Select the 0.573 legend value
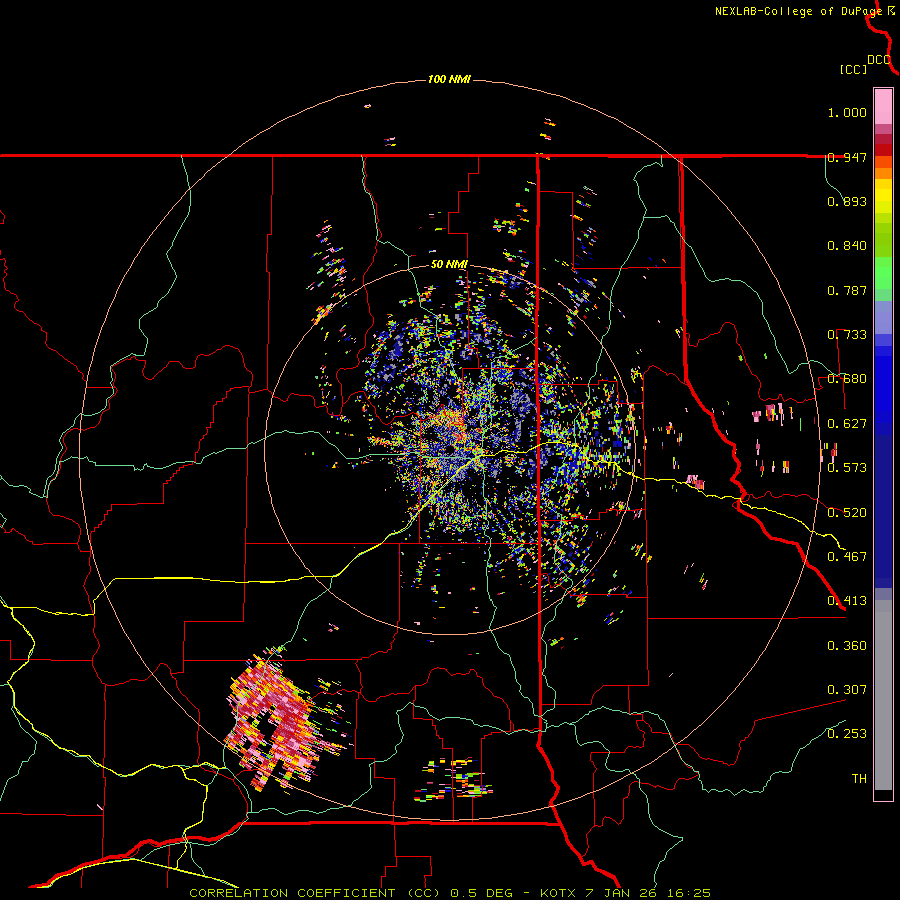Image resolution: width=900 pixels, height=900 pixels. click(x=847, y=468)
